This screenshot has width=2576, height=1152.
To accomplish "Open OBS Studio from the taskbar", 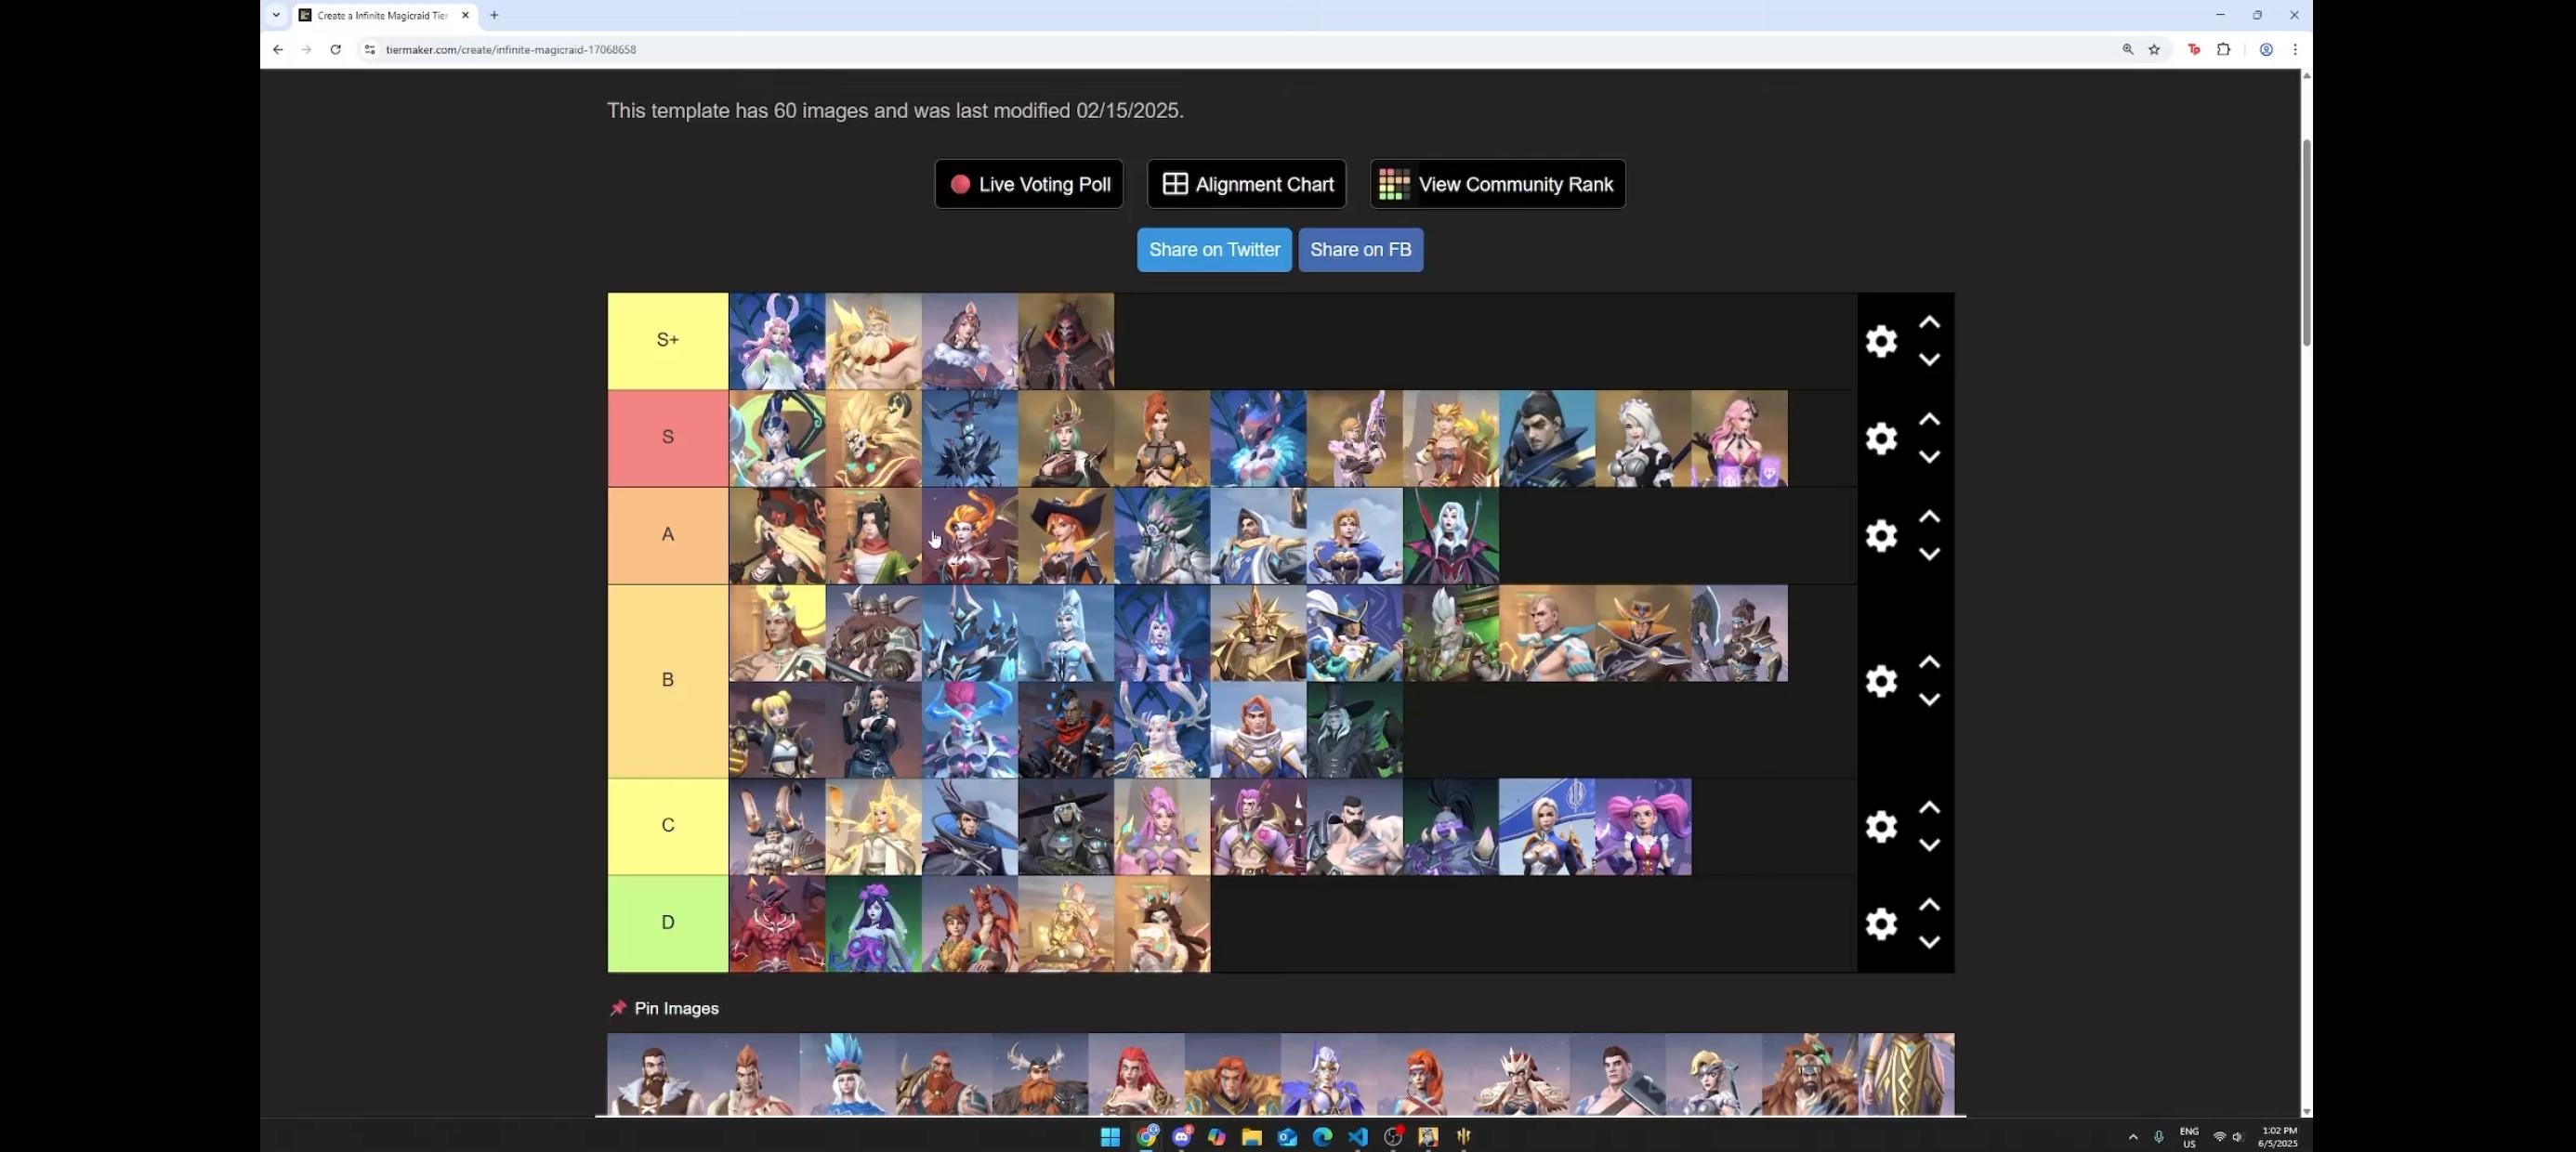I will point(1393,1136).
